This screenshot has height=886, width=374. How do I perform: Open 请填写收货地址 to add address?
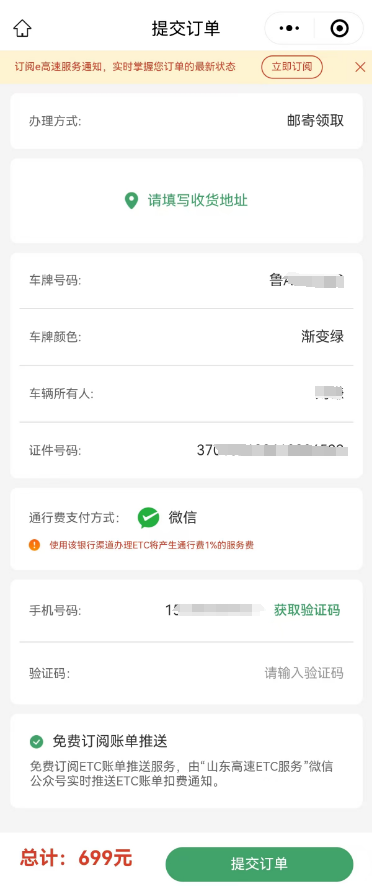198,201
